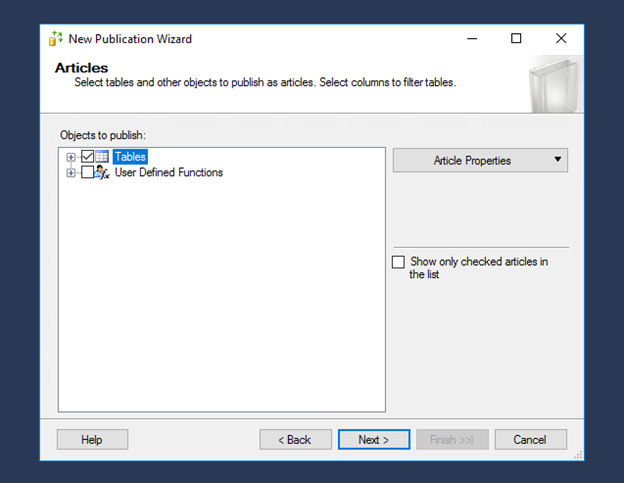This screenshot has height=483, width=624.
Task: Cancel the publication wizard
Action: pos(530,440)
